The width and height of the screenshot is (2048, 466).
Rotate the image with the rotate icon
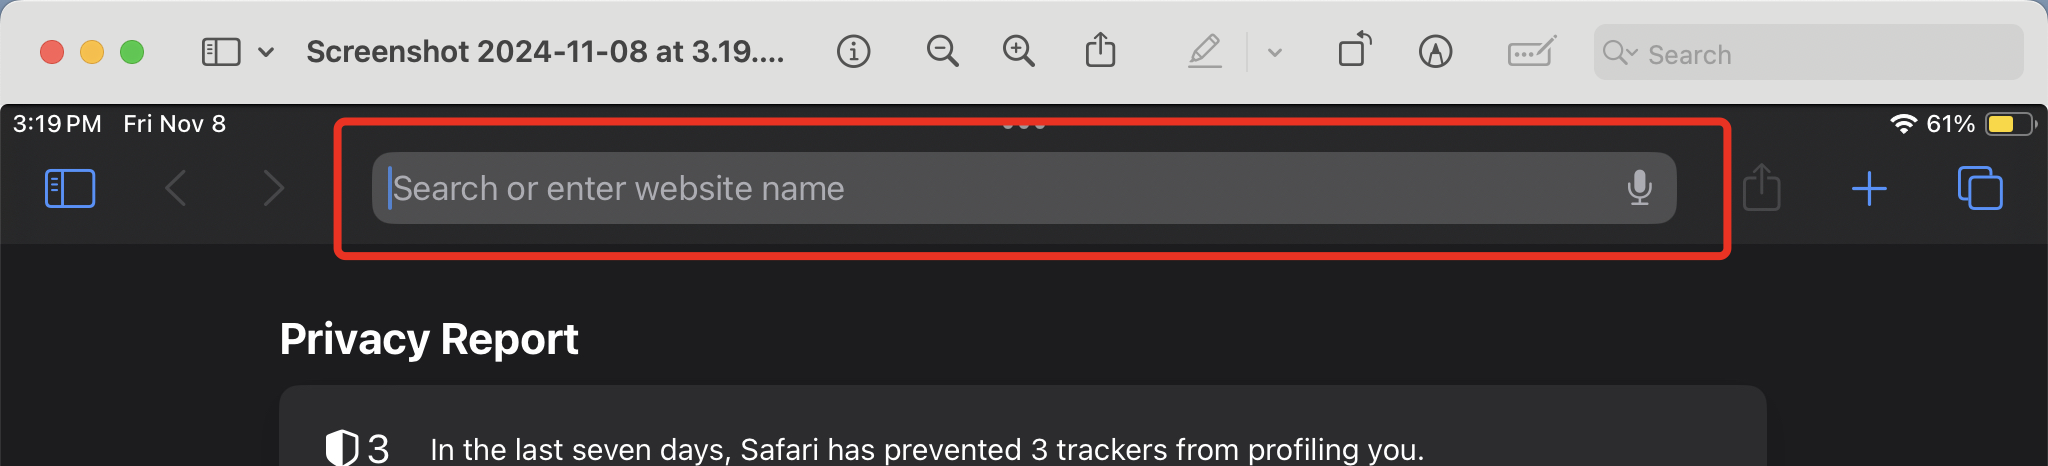point(1355,50)
